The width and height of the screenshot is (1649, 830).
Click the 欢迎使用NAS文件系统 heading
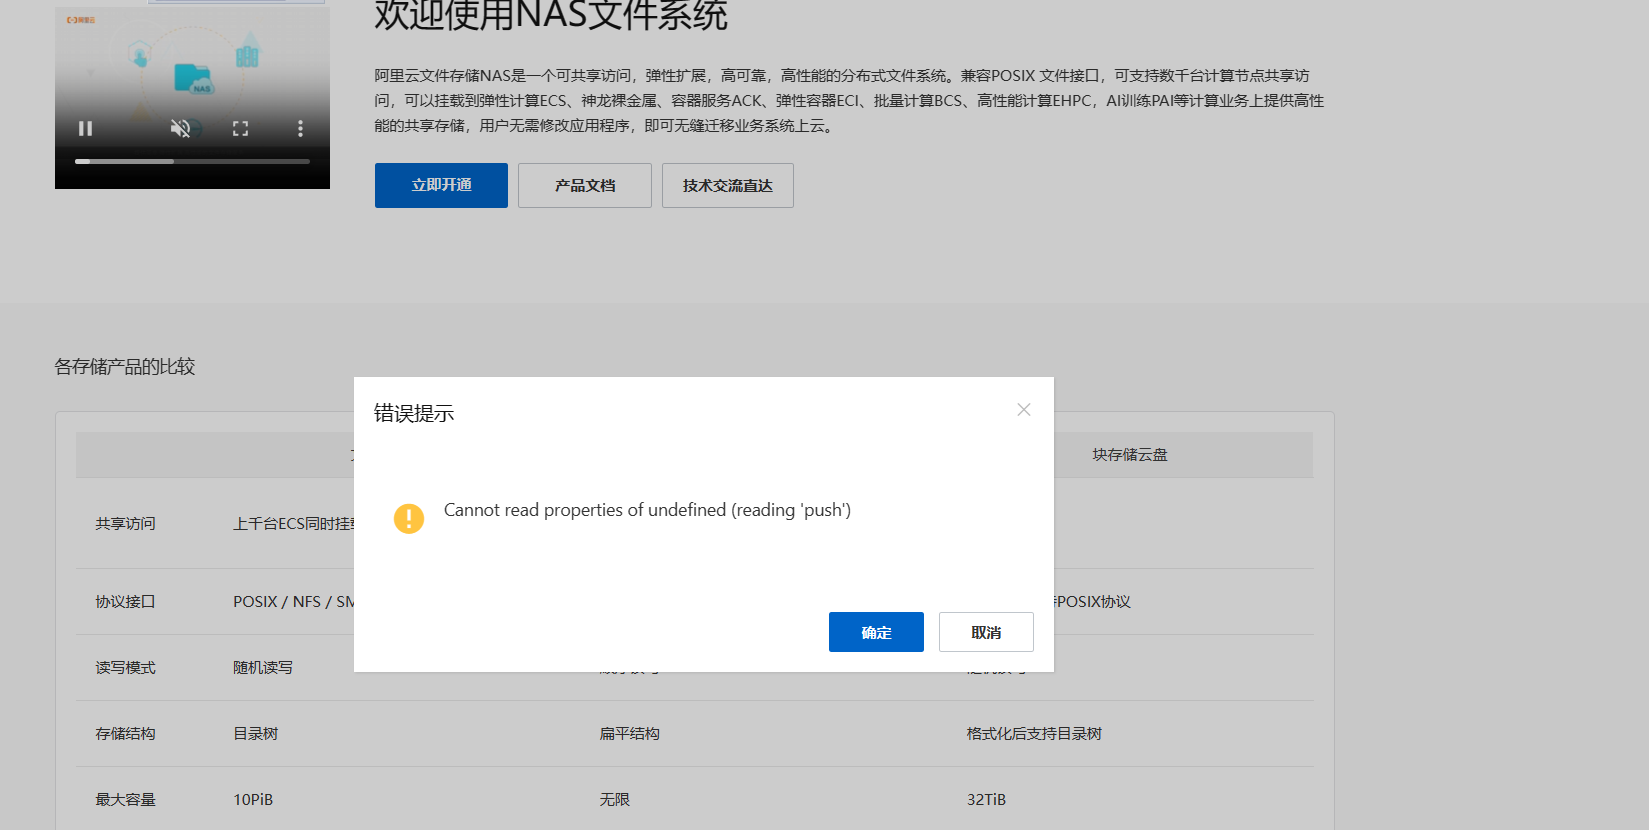551,15
